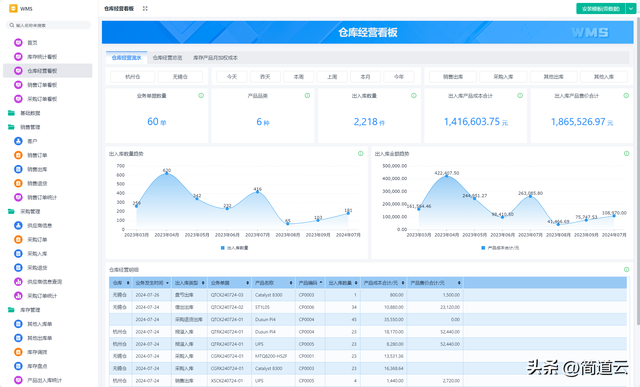Screen dimensions: 640x387
Task: Click the orange 采购订单 form icon
Action: (18, 240)
